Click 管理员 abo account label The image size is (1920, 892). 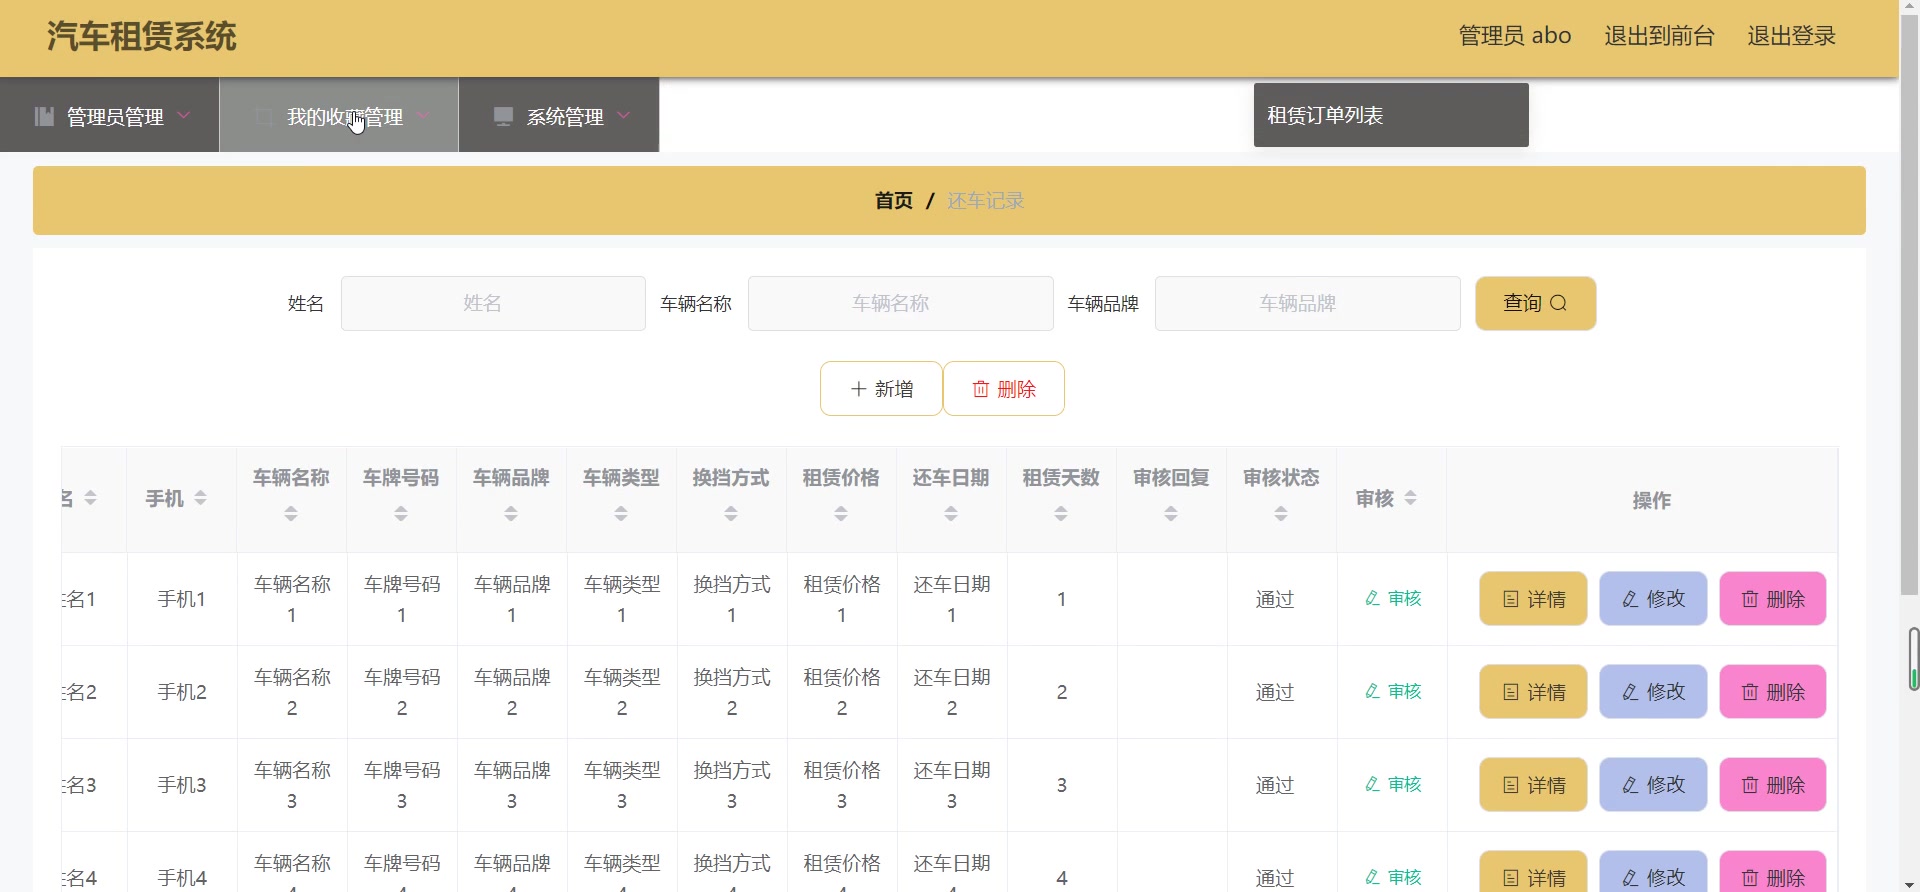click(x=1514, y=36)
